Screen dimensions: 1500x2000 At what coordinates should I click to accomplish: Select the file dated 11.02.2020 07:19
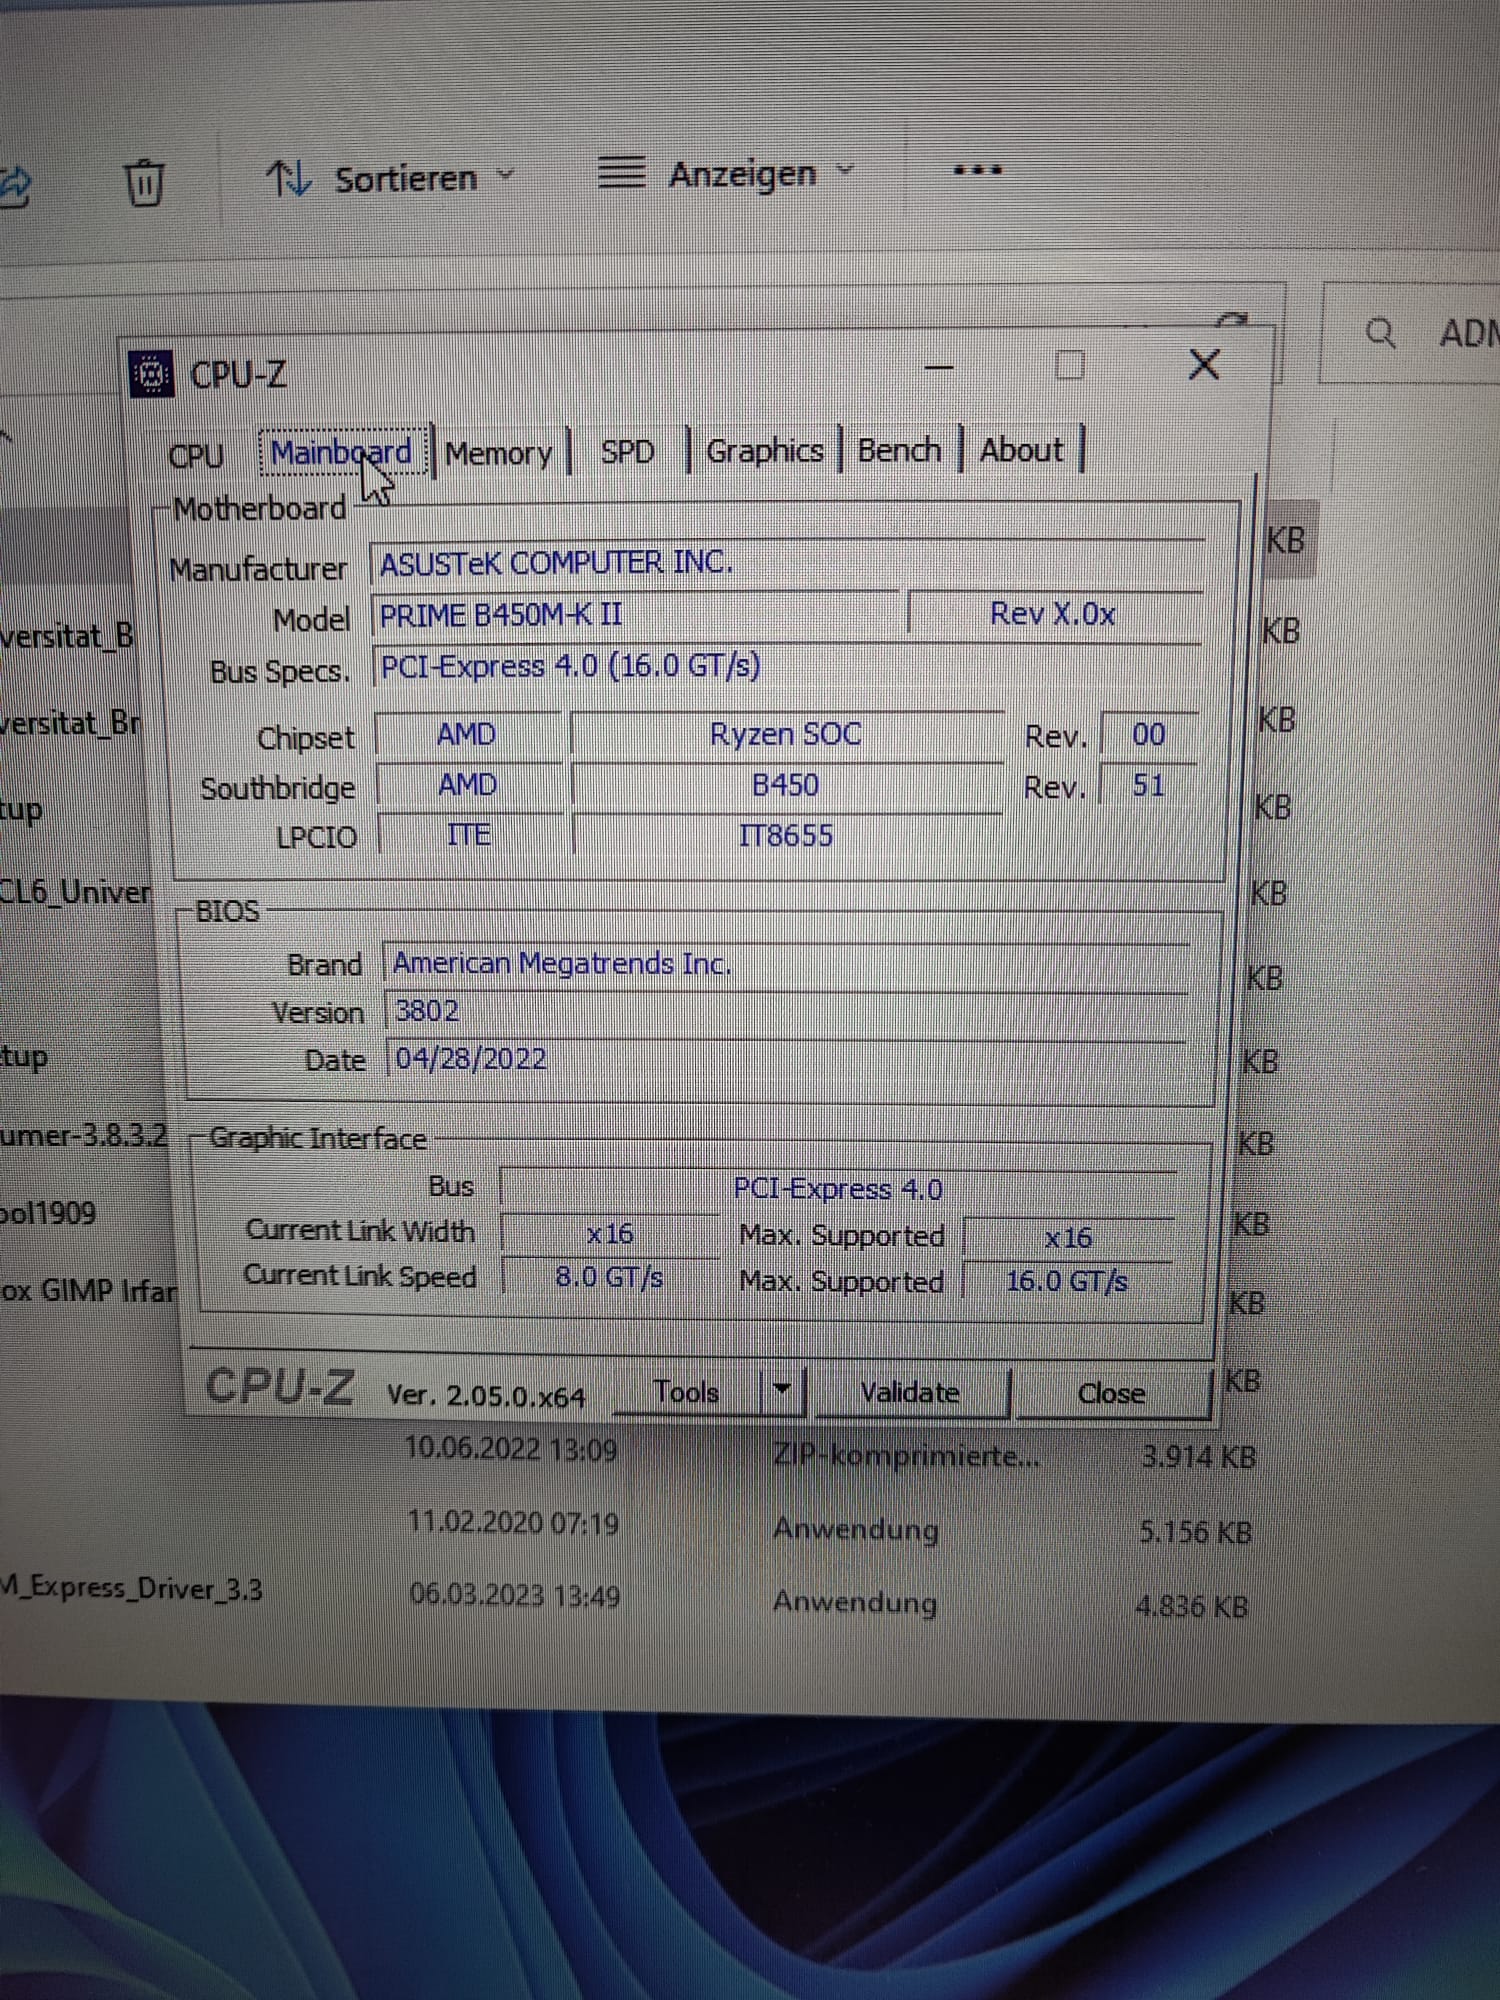513,1523
